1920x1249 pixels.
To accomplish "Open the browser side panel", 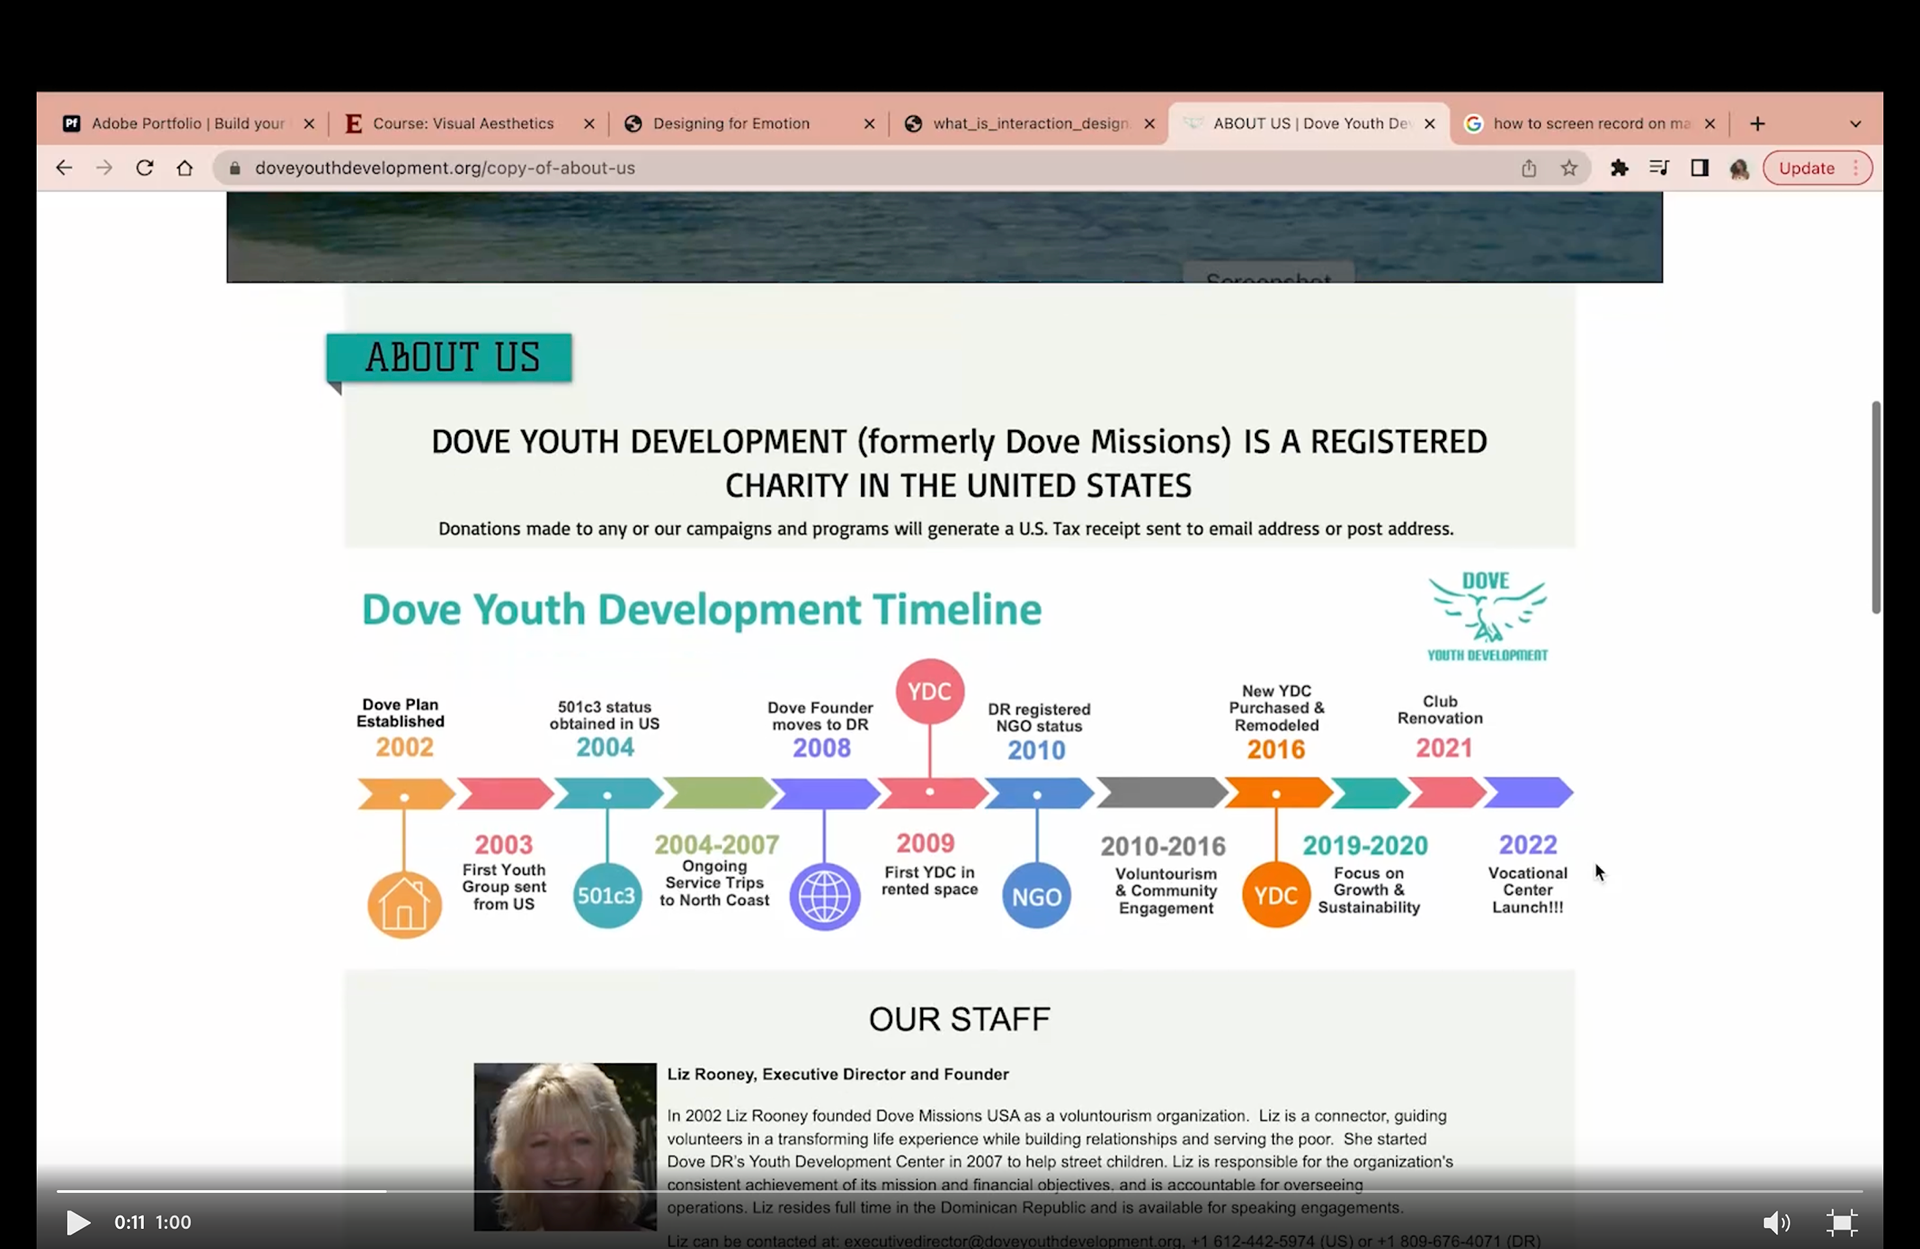I will pos(1699,168).
